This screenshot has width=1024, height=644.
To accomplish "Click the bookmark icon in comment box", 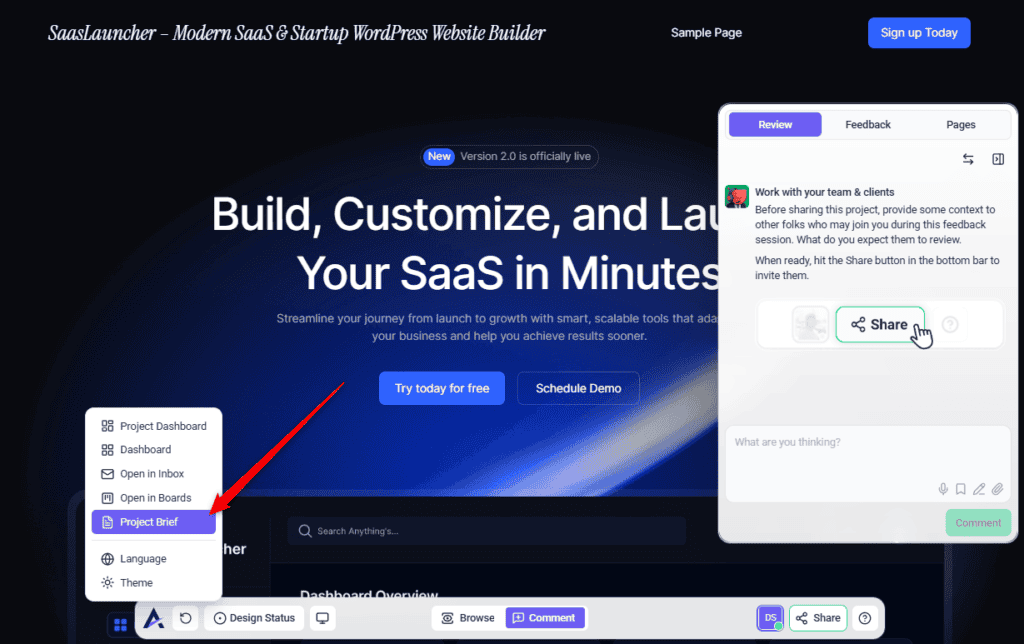I will pyautogui.click(x=961, y=489).
